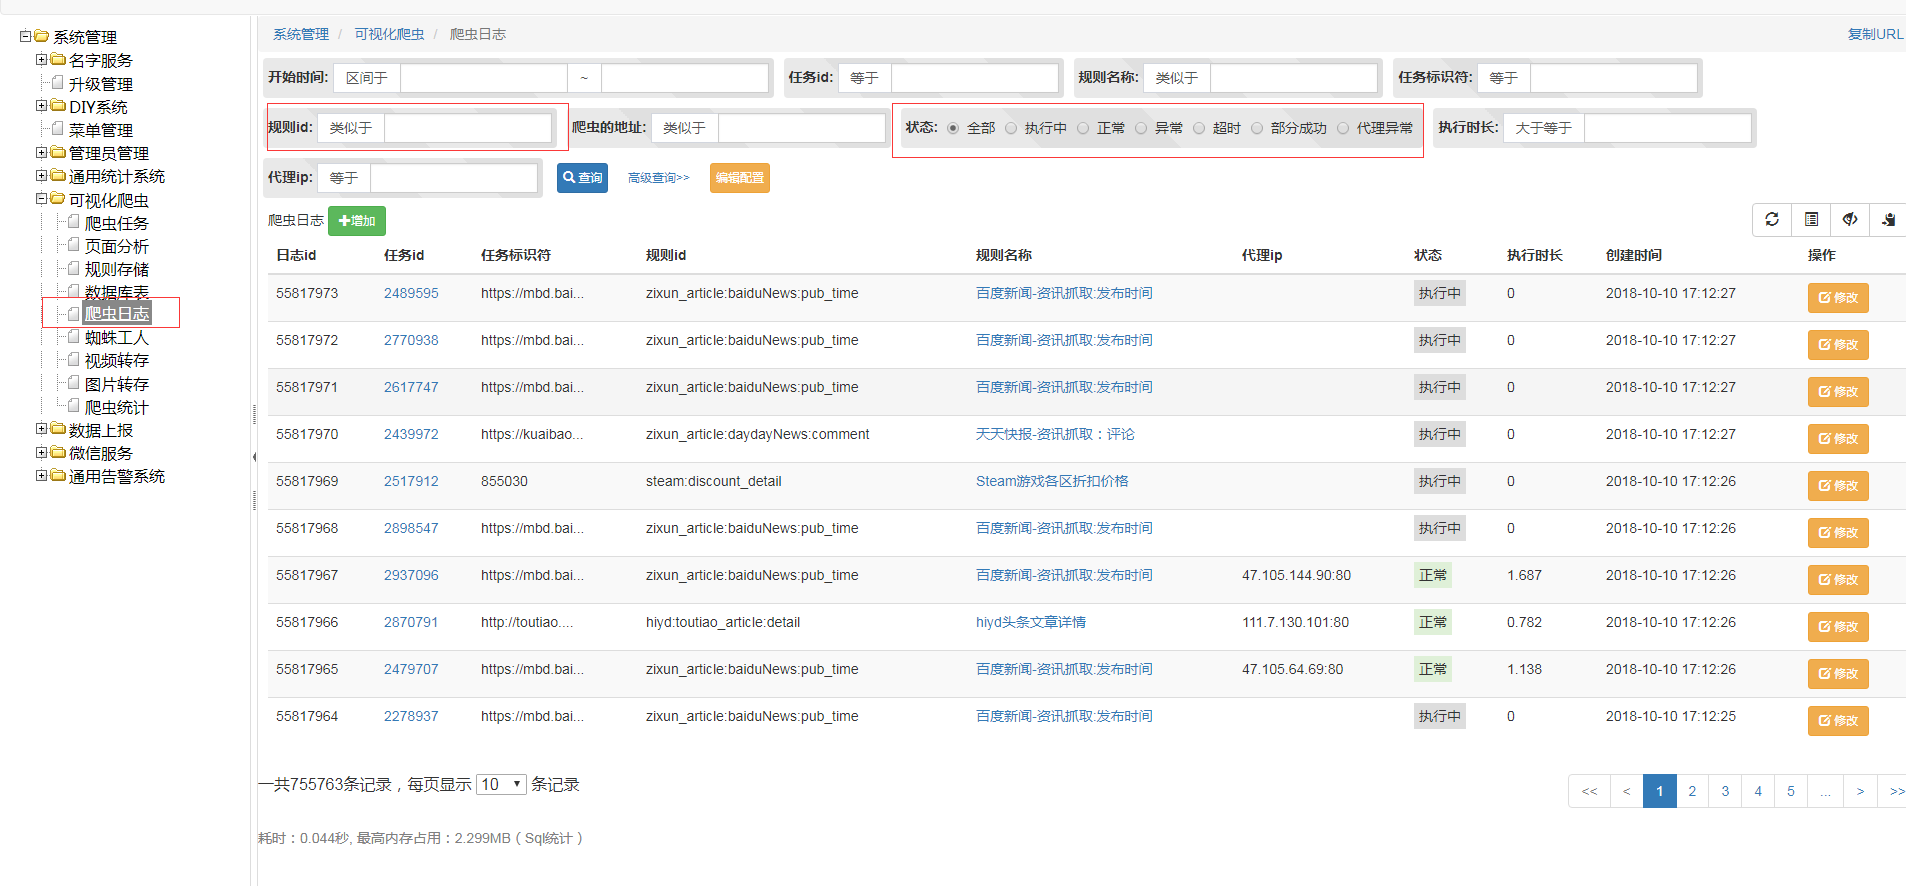Click the sidebar collapse splitter arrow
The height and width of the screenshot is (886, 1906).
254,457
